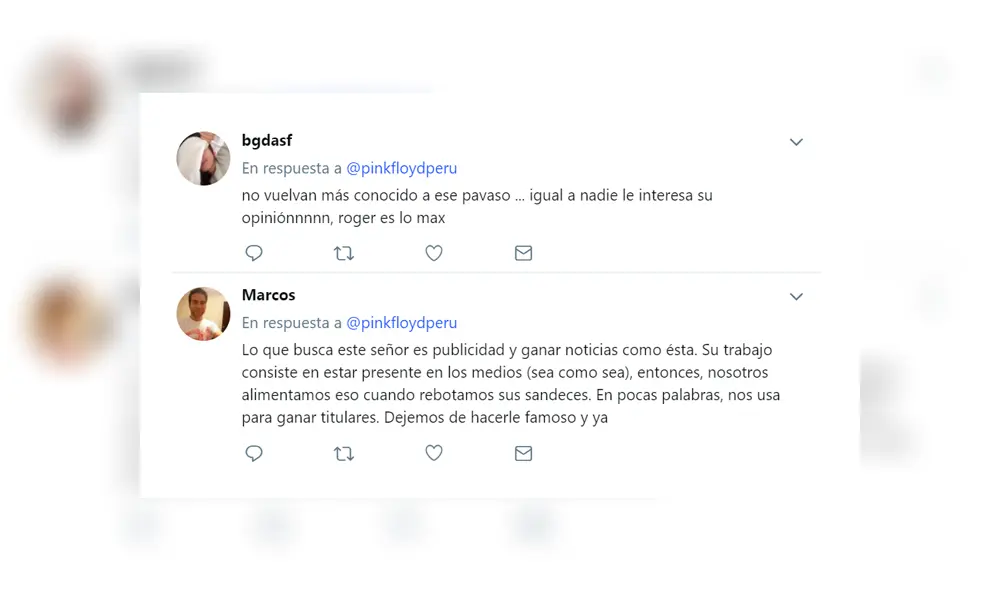Open the reply box for bgdasf's tweet
The width and height of the screenshot is (1000, 590).
tap(254, 253)
